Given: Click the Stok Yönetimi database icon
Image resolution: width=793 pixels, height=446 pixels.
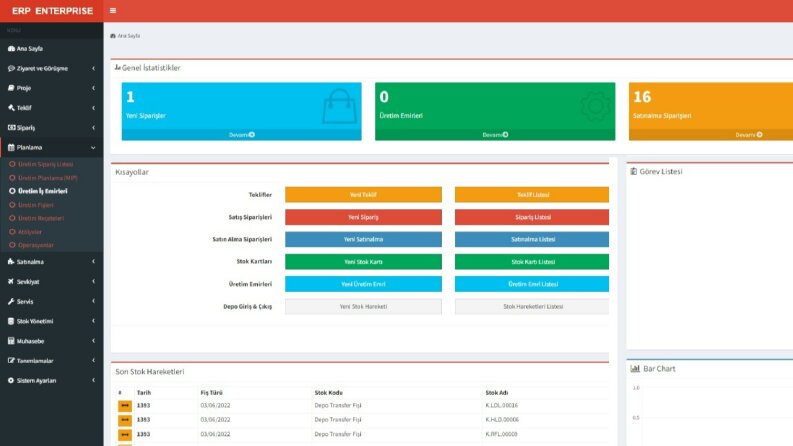Looking at the screenshot, I should tap(11, 321).
